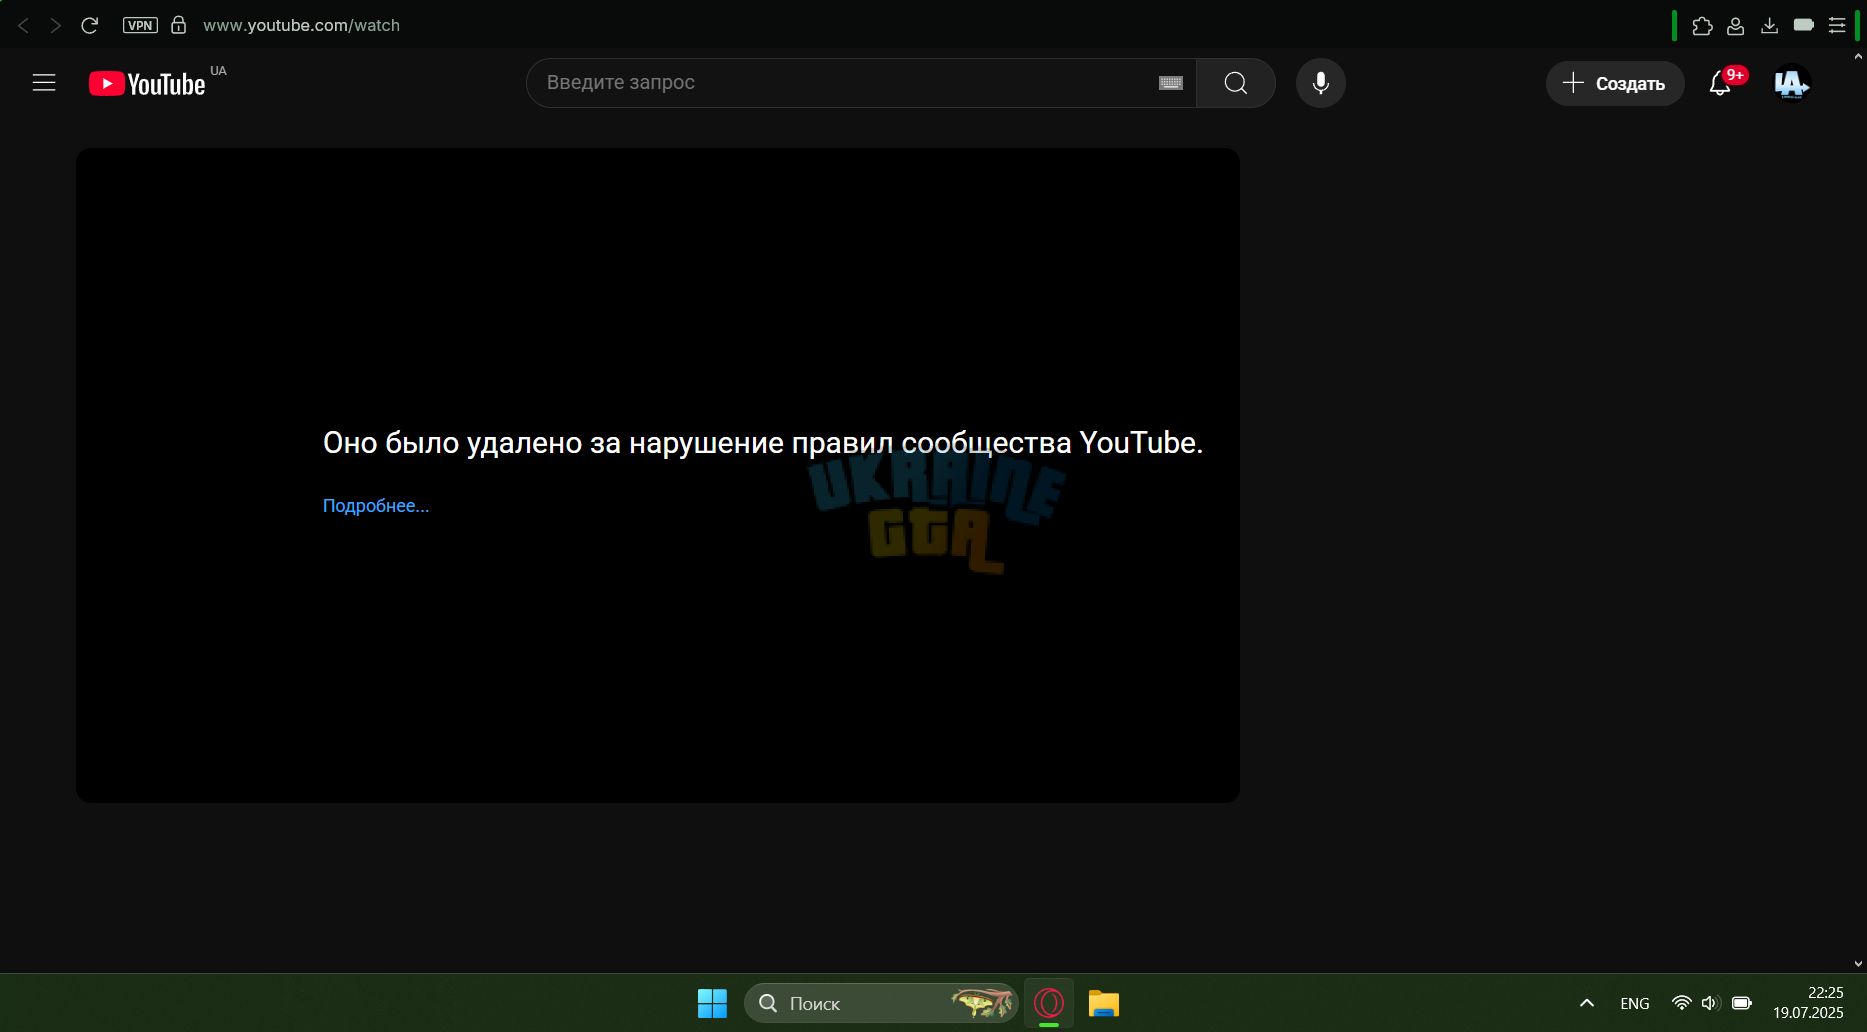Open the Wi-Fi network tray icon
This screenshot has height=1032, width=1867.
1682,1003
